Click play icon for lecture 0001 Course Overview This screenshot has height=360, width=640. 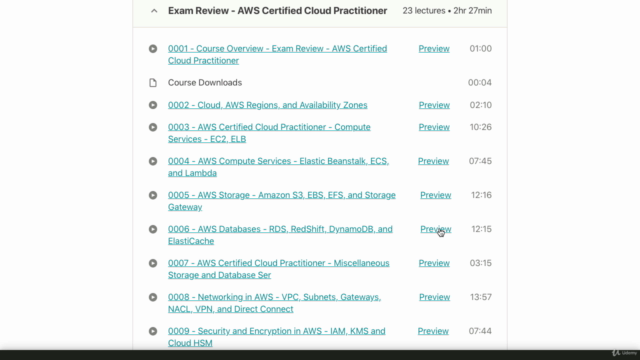[x=153, y=49]
